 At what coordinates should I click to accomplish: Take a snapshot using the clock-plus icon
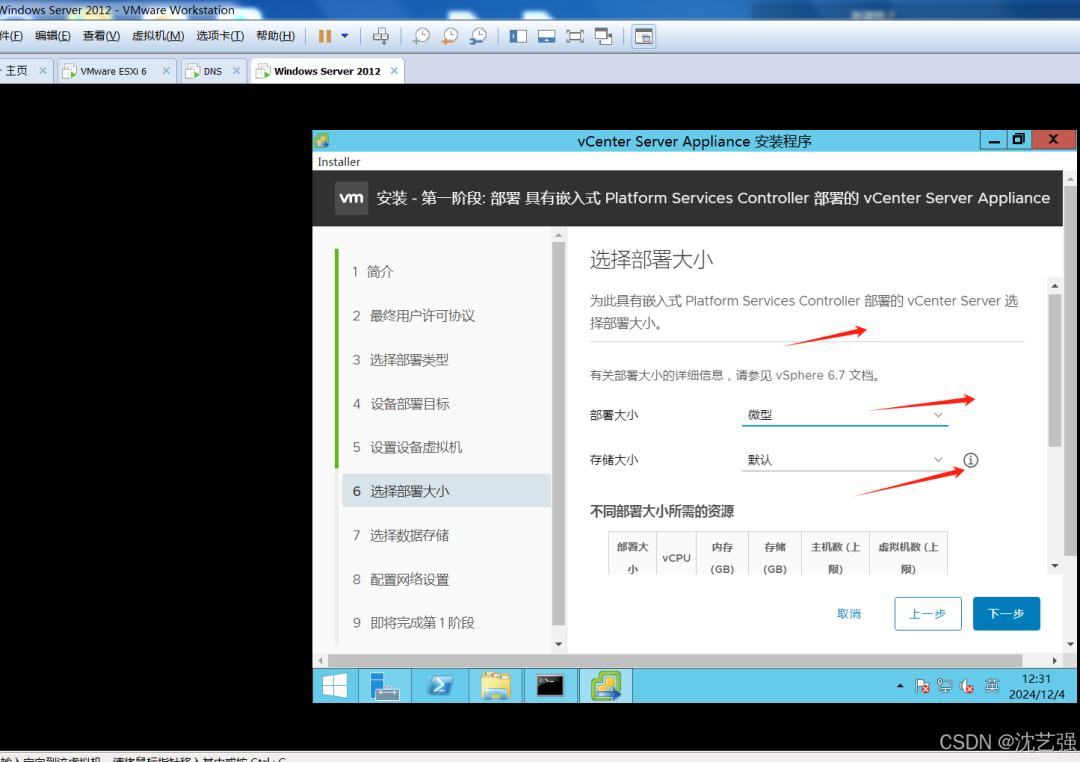[x=421, y=36]
